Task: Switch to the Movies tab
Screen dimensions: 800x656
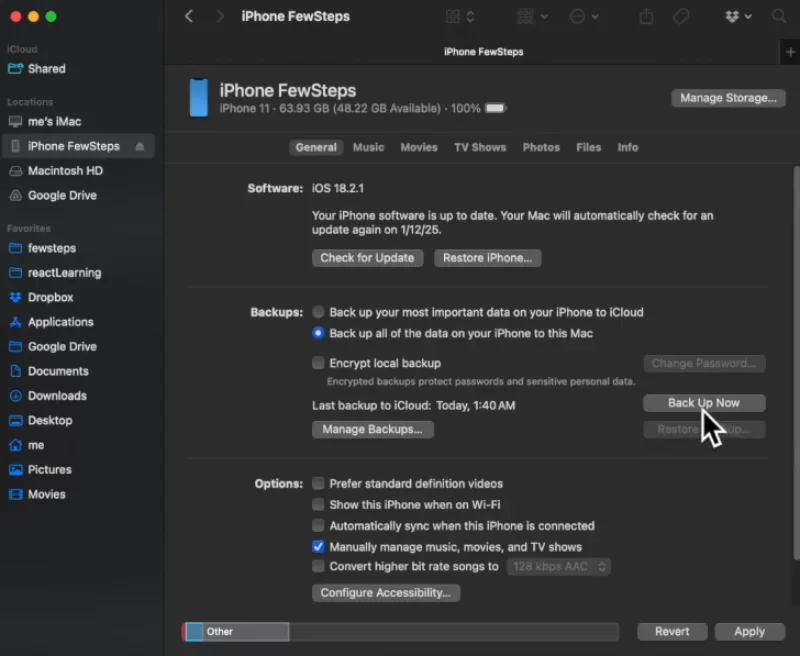Action: (x=419, y=147)
